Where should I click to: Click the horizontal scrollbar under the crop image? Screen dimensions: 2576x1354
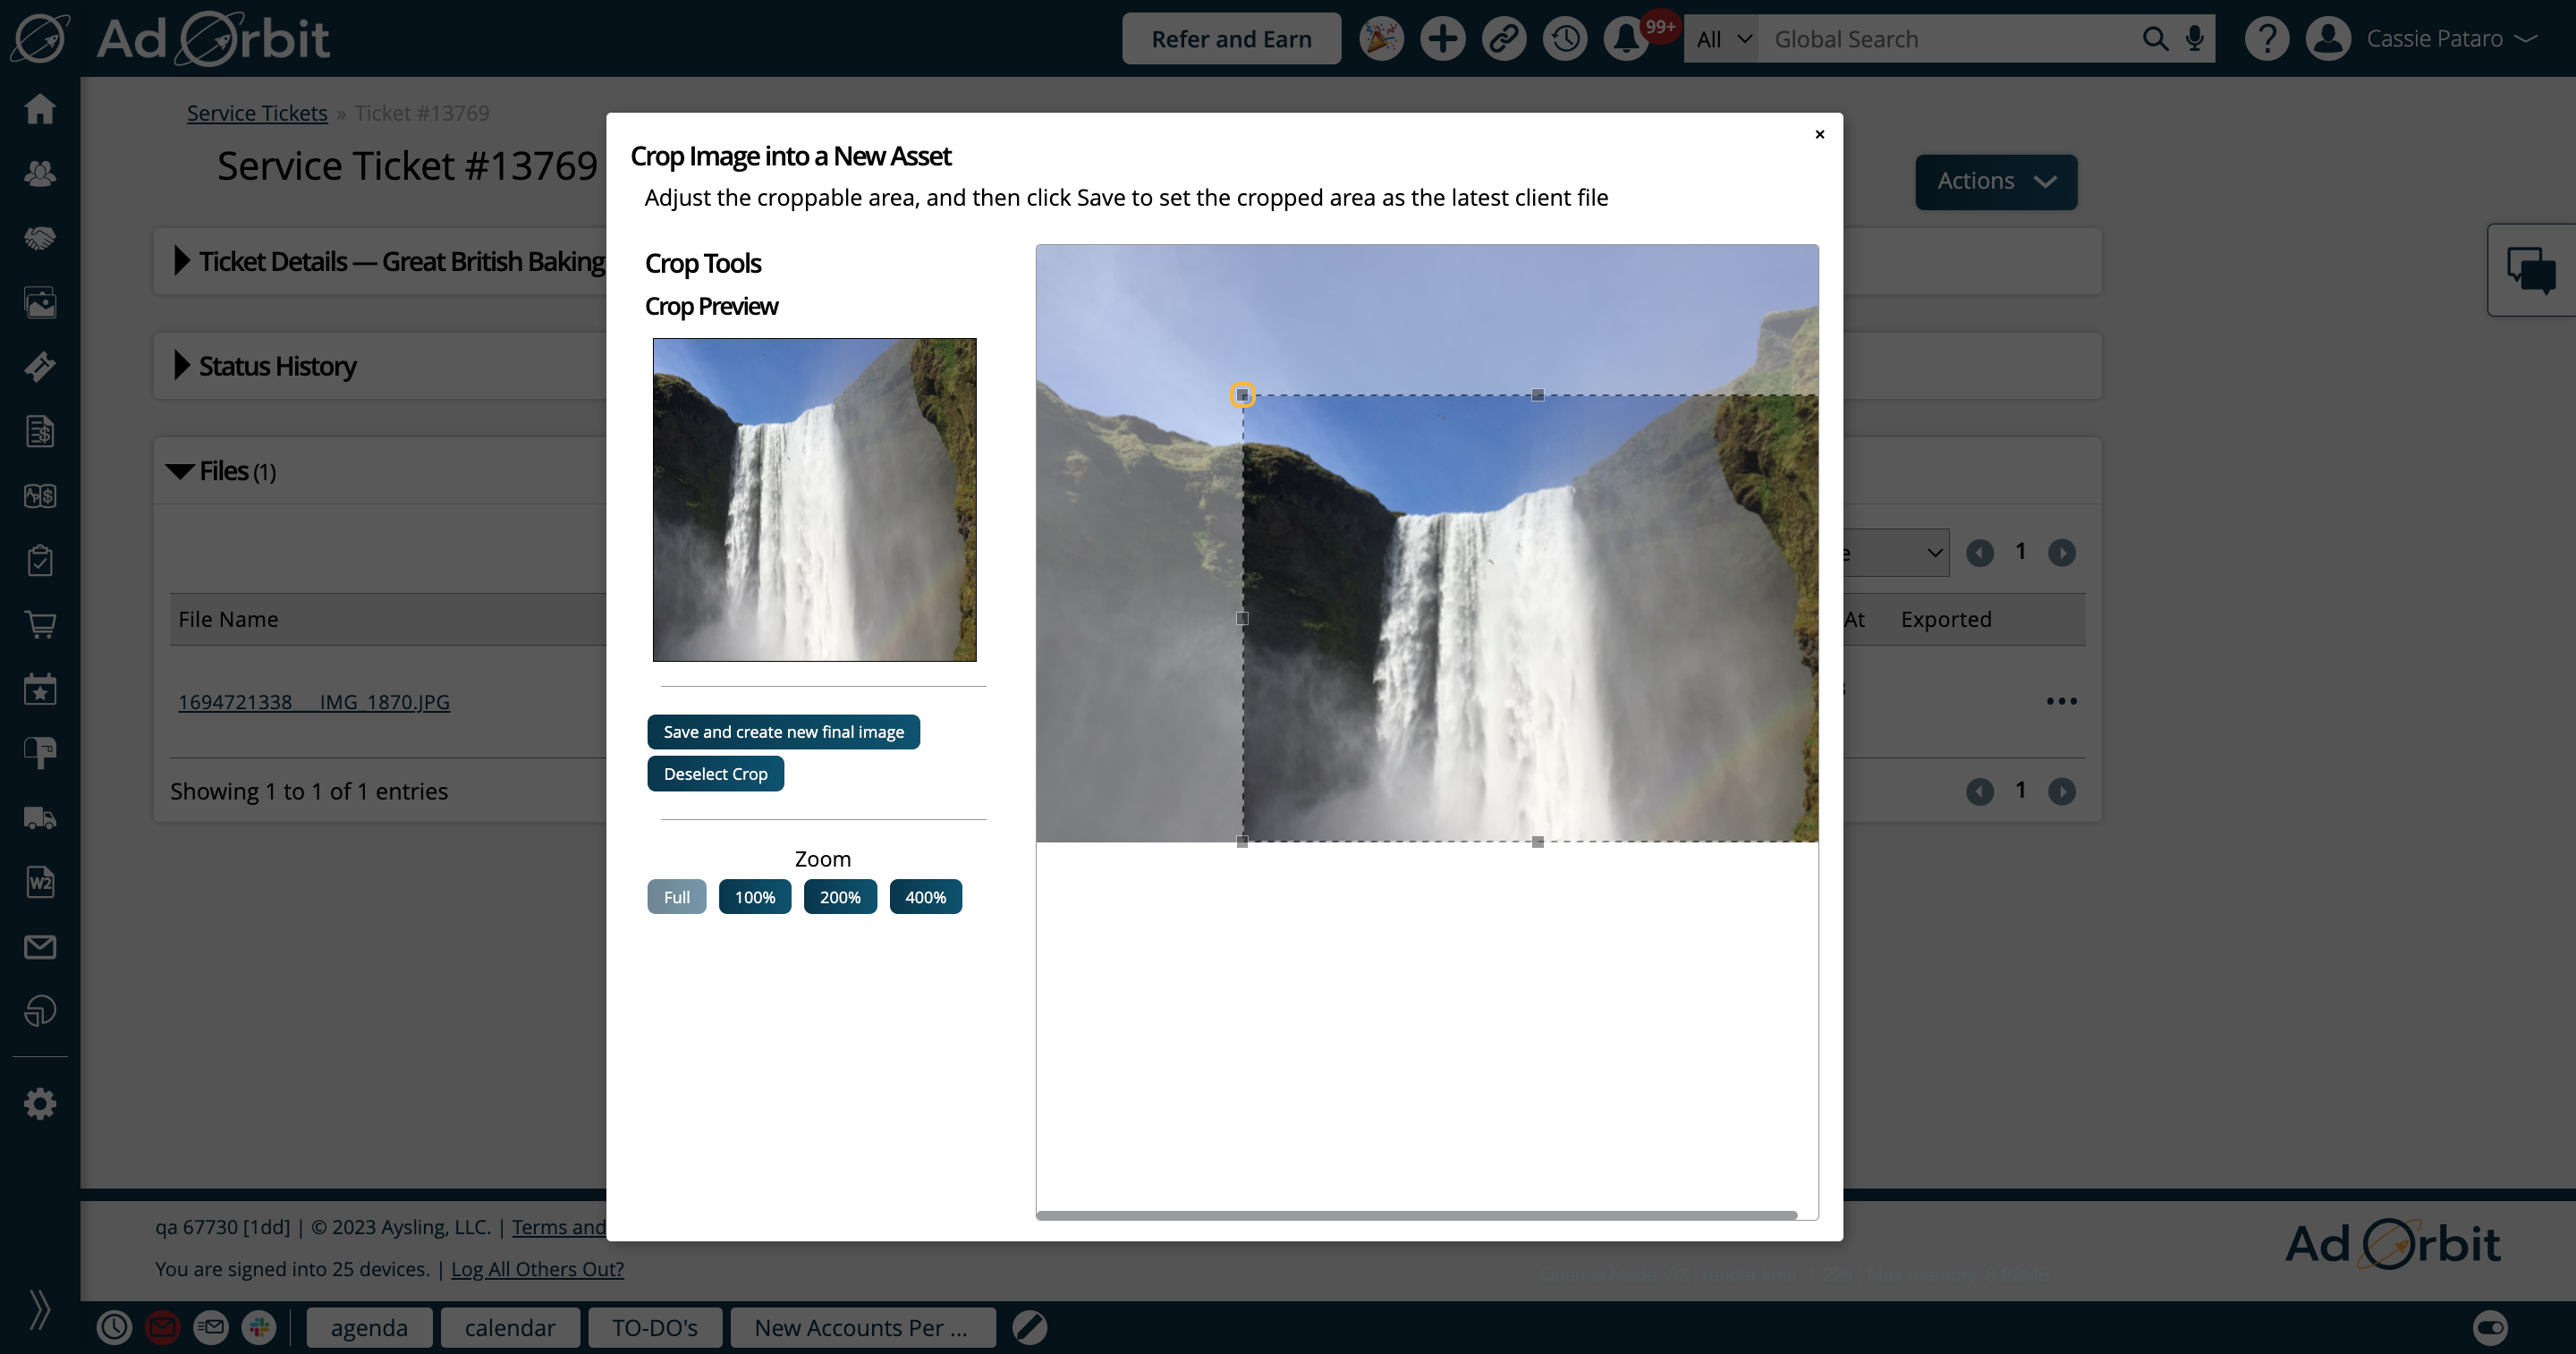click(x=1417, y=1215)
